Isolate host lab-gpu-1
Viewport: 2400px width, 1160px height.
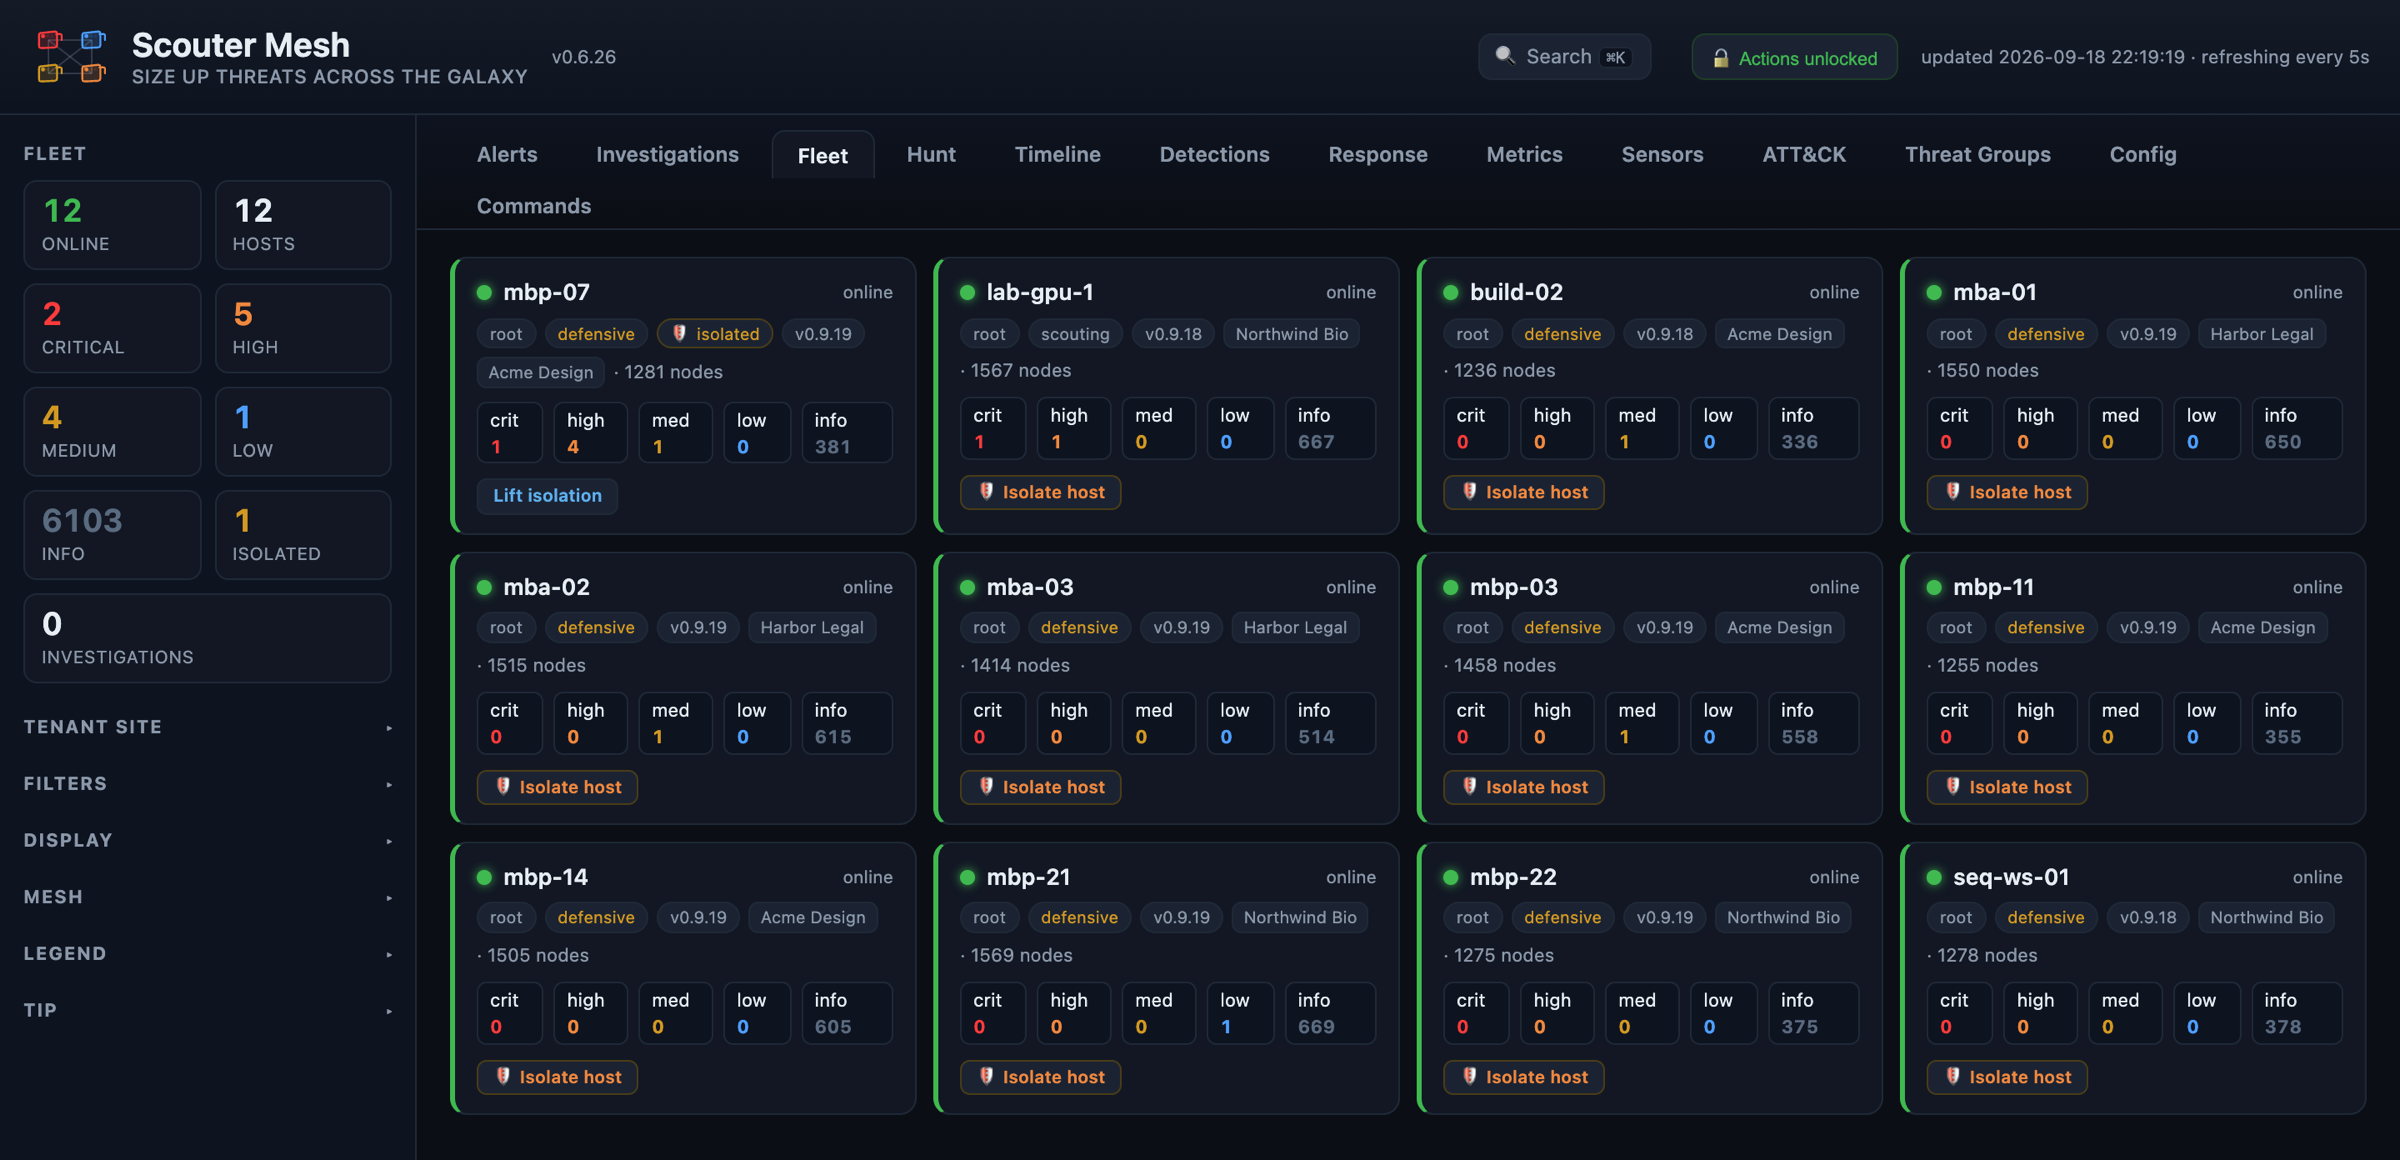click(x=1040, y=492)
